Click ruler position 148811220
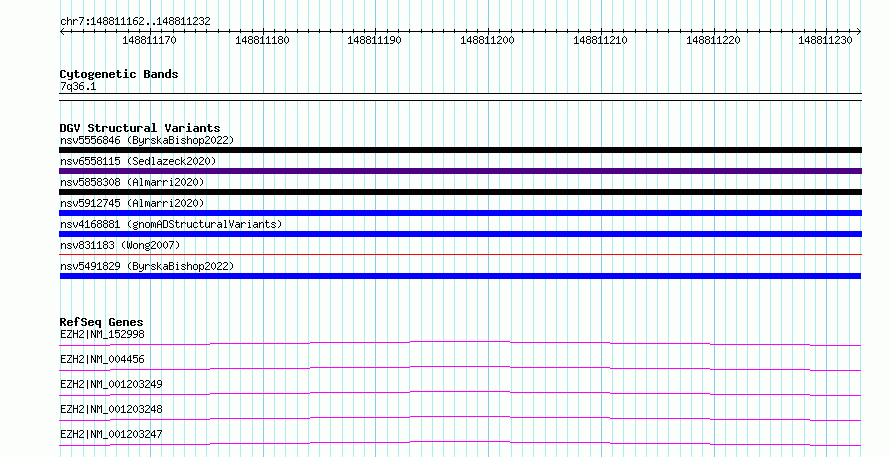 point(713,40)
